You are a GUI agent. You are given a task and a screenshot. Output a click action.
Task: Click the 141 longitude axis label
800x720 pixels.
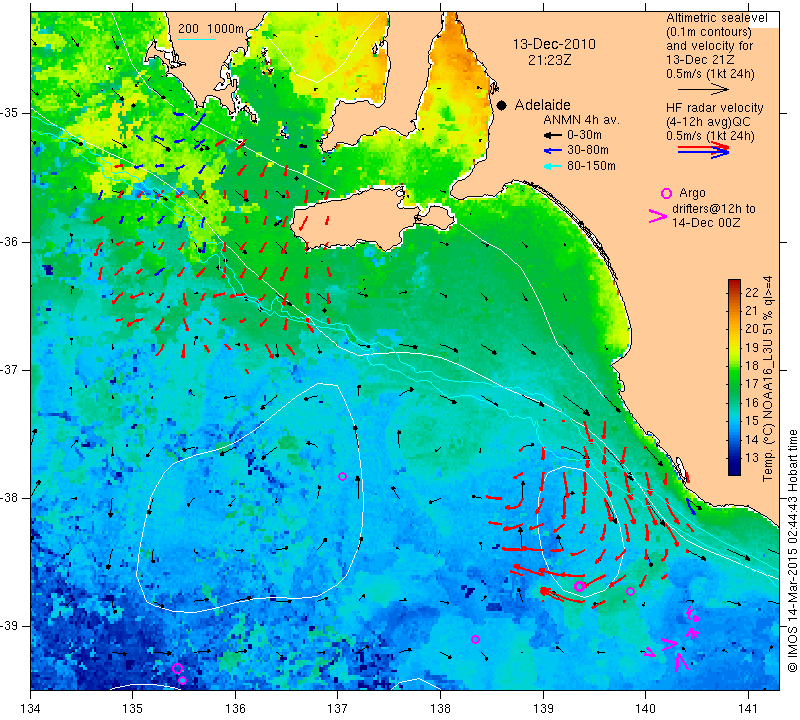coord(748,708)
